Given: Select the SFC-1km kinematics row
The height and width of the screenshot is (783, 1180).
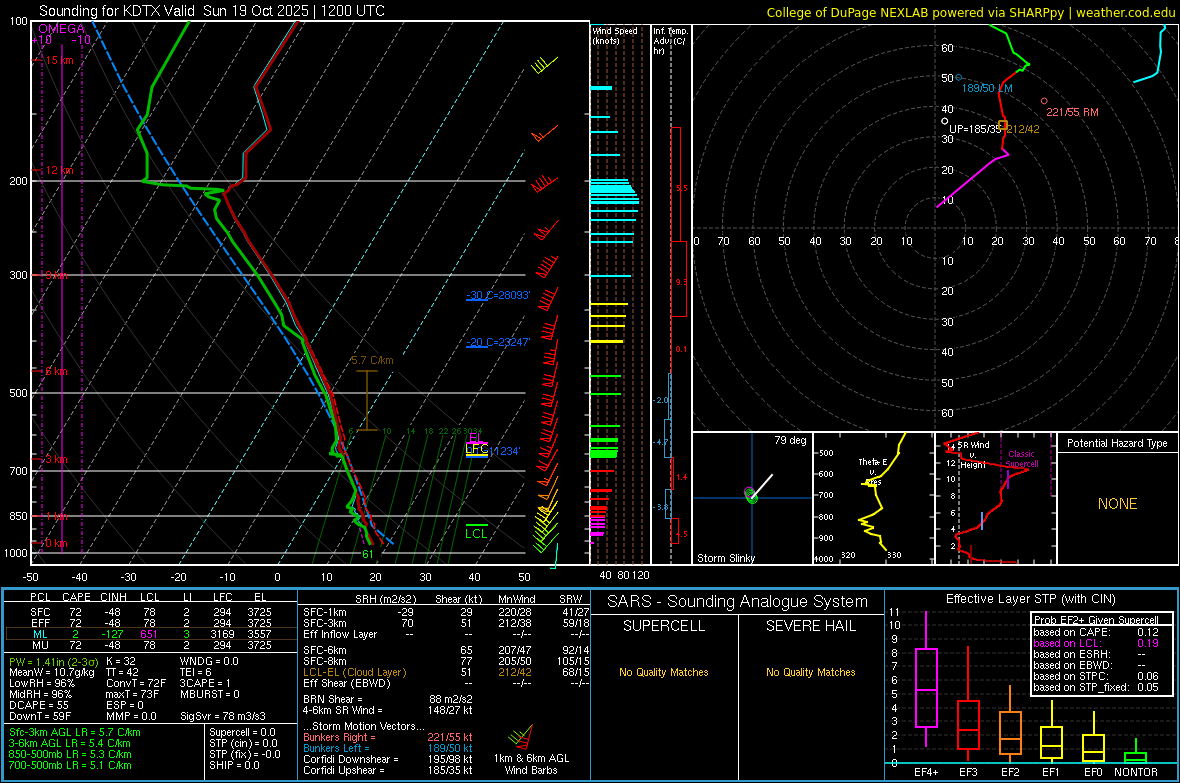Looking at the screenshot, I should pyautogui.click(x=446, y=612).
